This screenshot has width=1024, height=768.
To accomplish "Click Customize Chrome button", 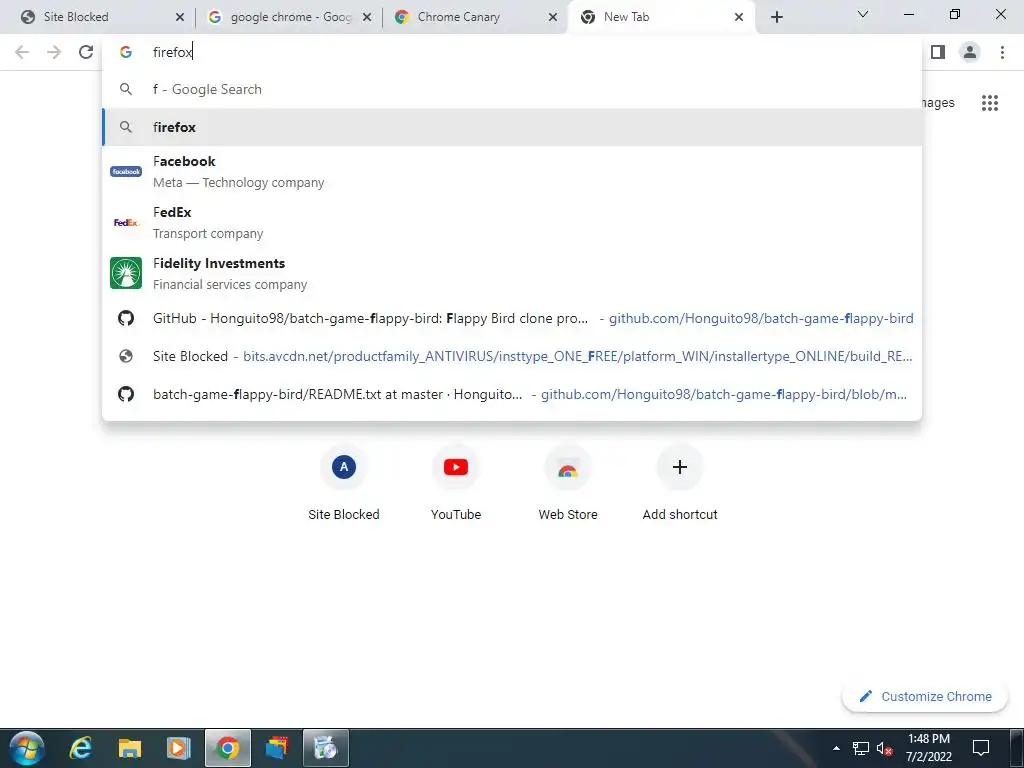I will pos(925,696).
